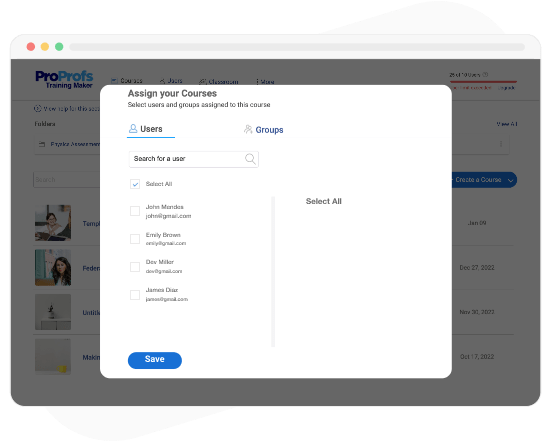This screenshot has width=551, height=442.
Task: Click the Search for a user field
Action: (194, 159)
